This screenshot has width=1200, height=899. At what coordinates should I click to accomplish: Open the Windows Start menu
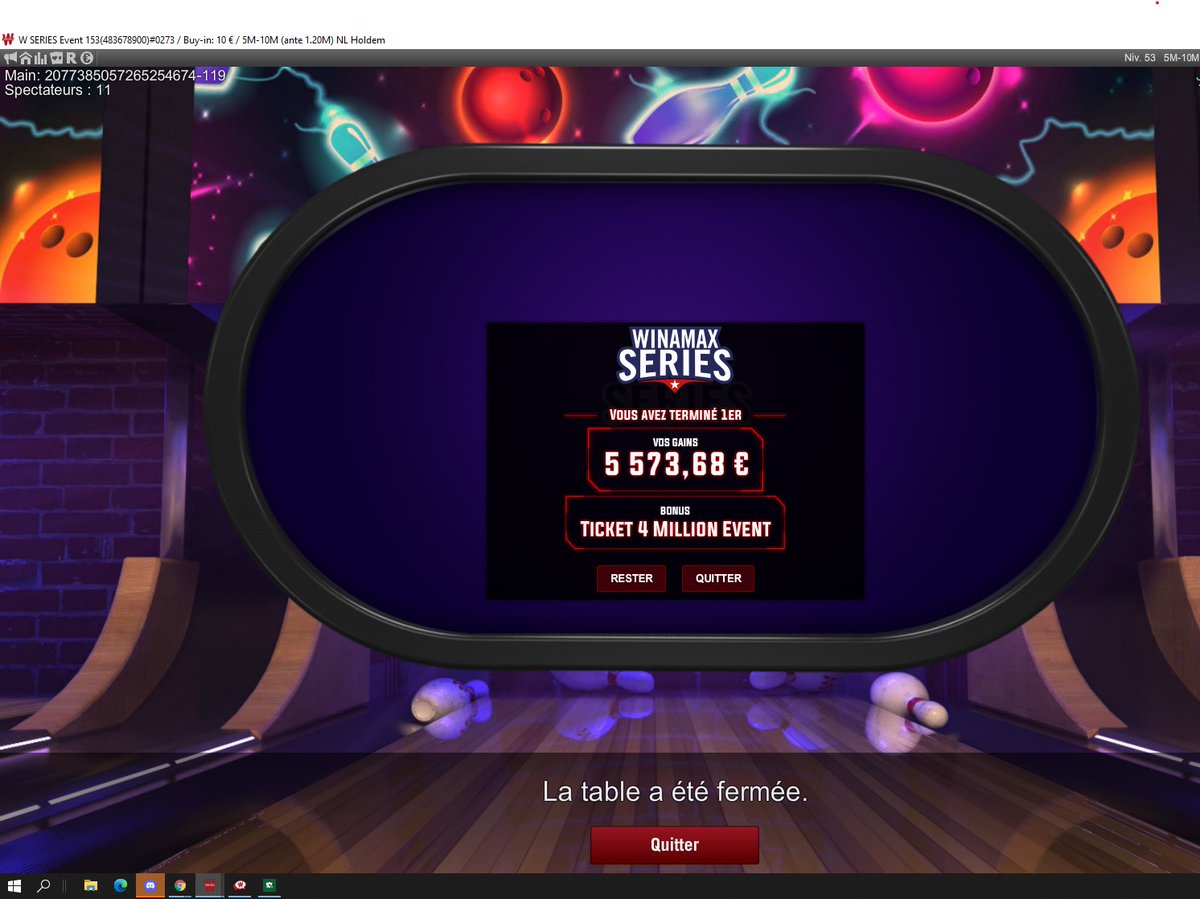(x=15, y=885)
